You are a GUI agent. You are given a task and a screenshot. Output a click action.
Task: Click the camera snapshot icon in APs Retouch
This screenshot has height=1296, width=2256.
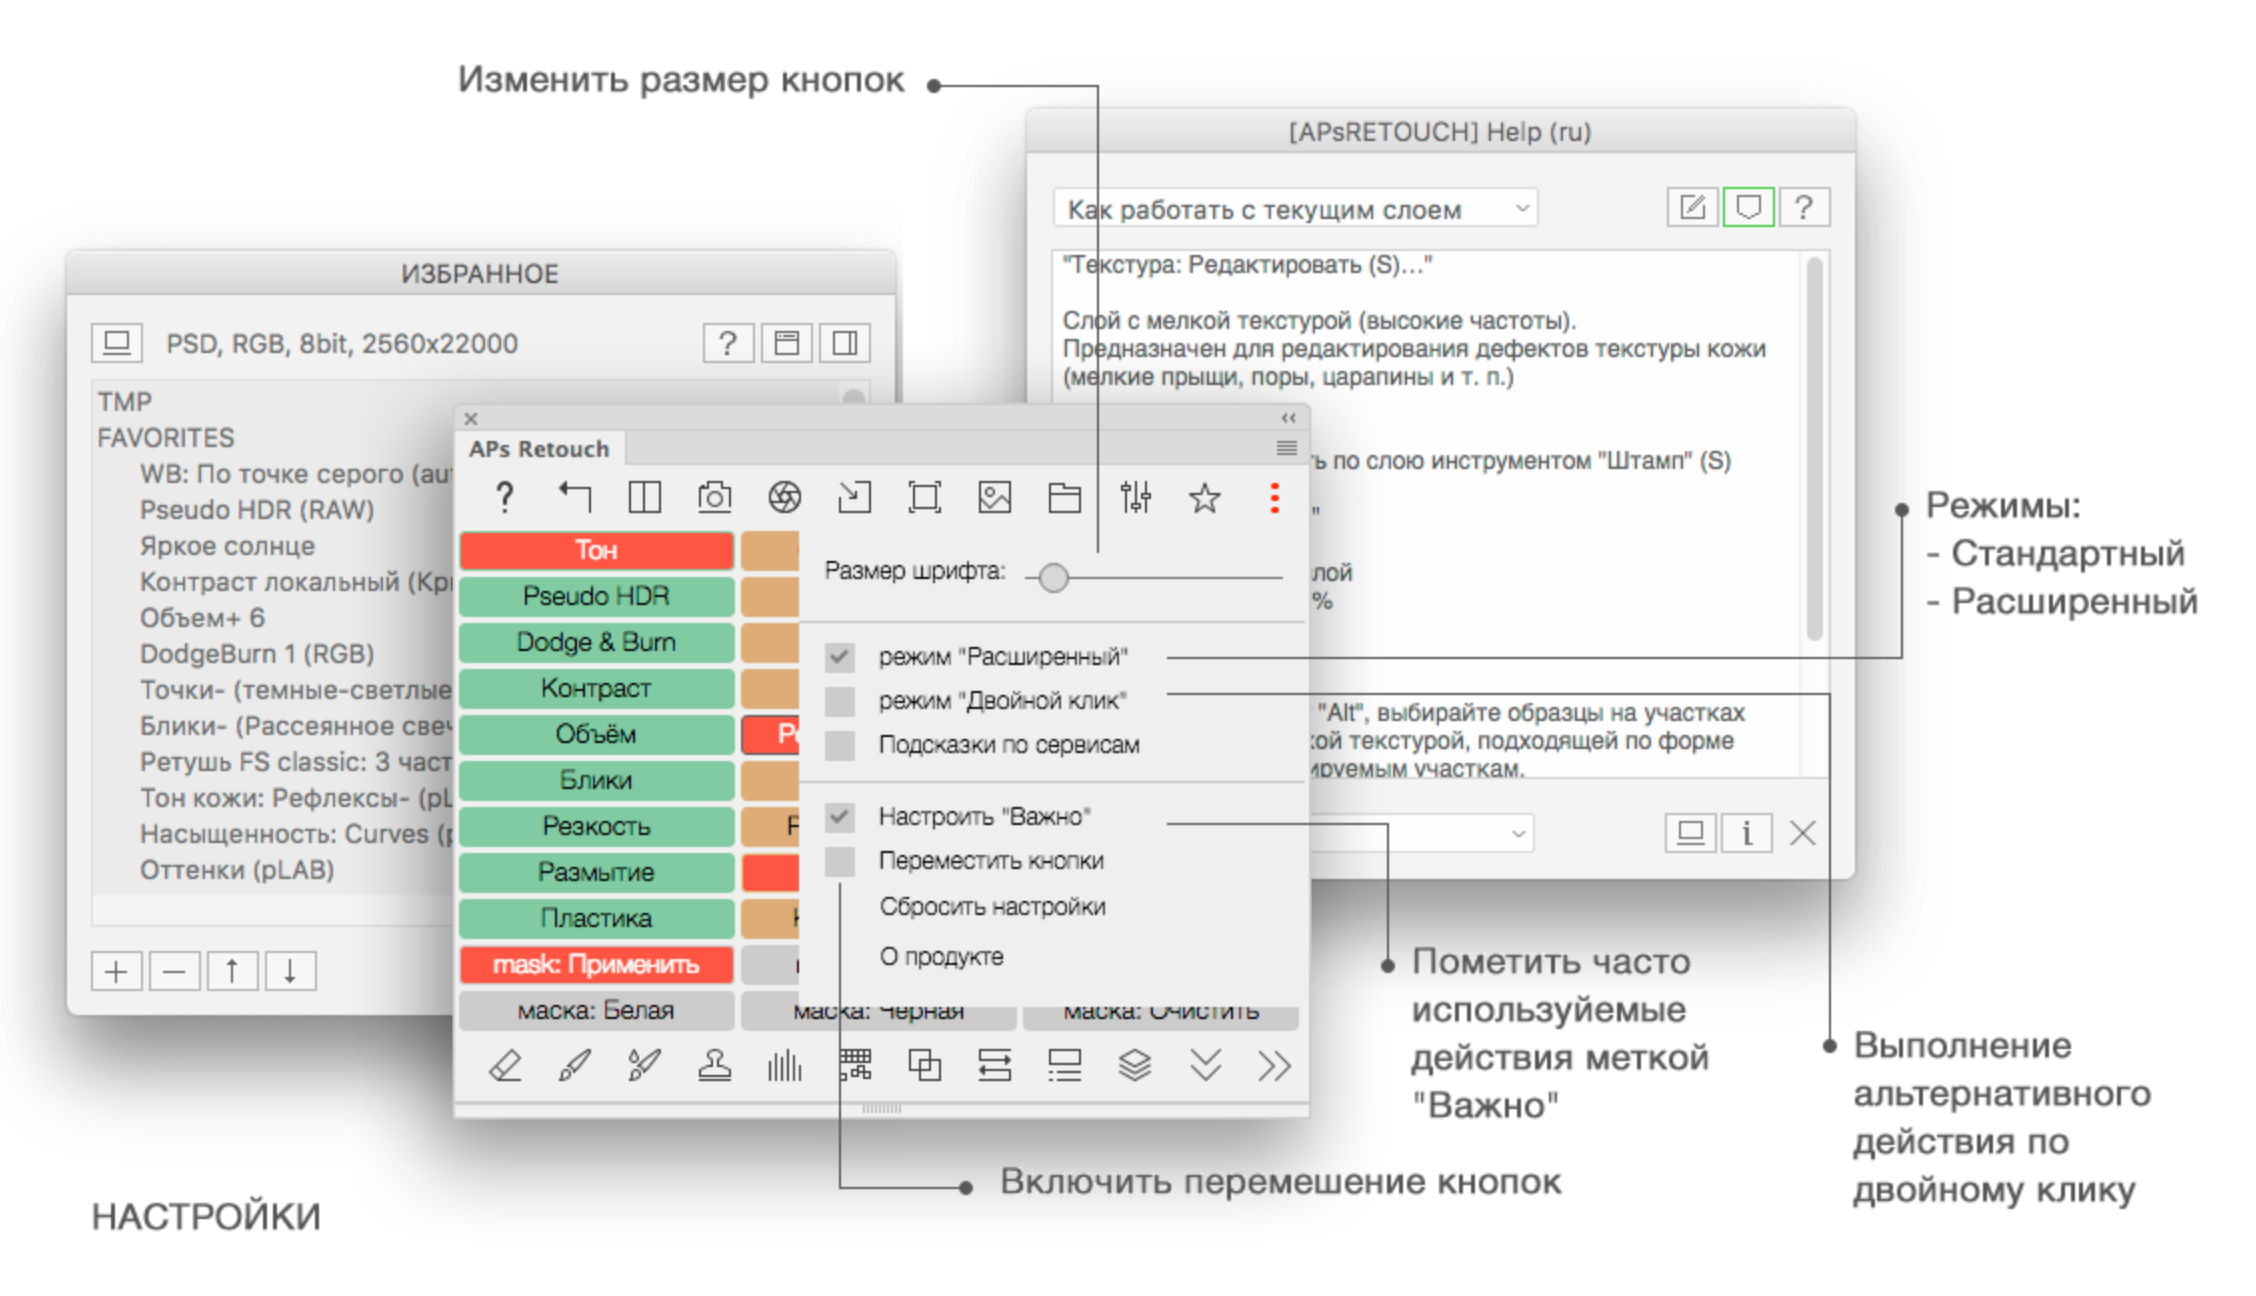tap(714, 497)
